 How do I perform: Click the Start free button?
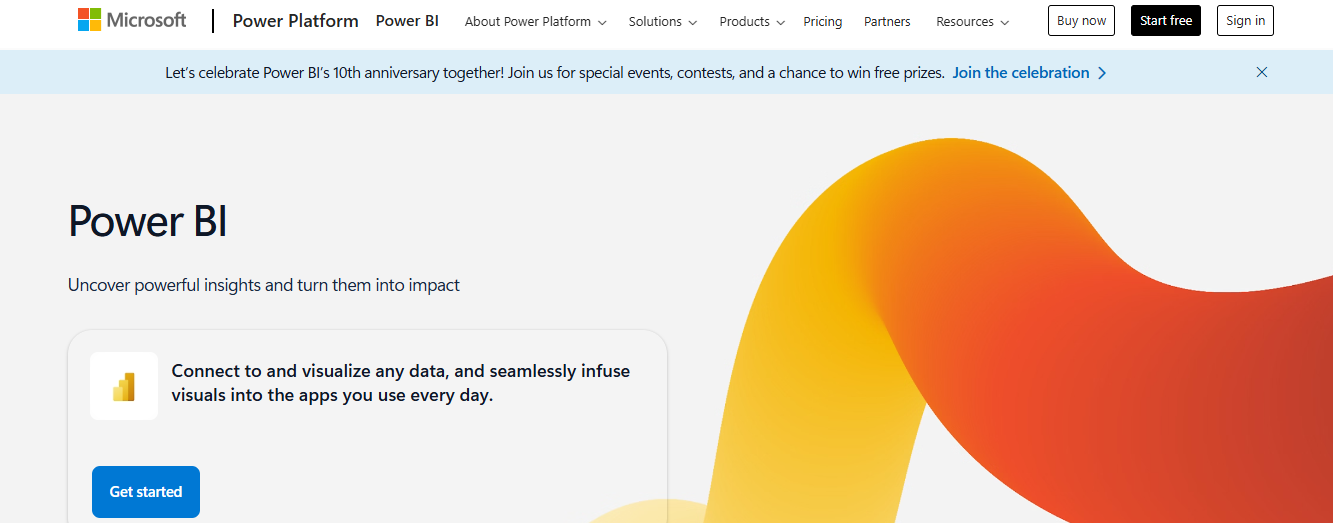point(1166,21)
